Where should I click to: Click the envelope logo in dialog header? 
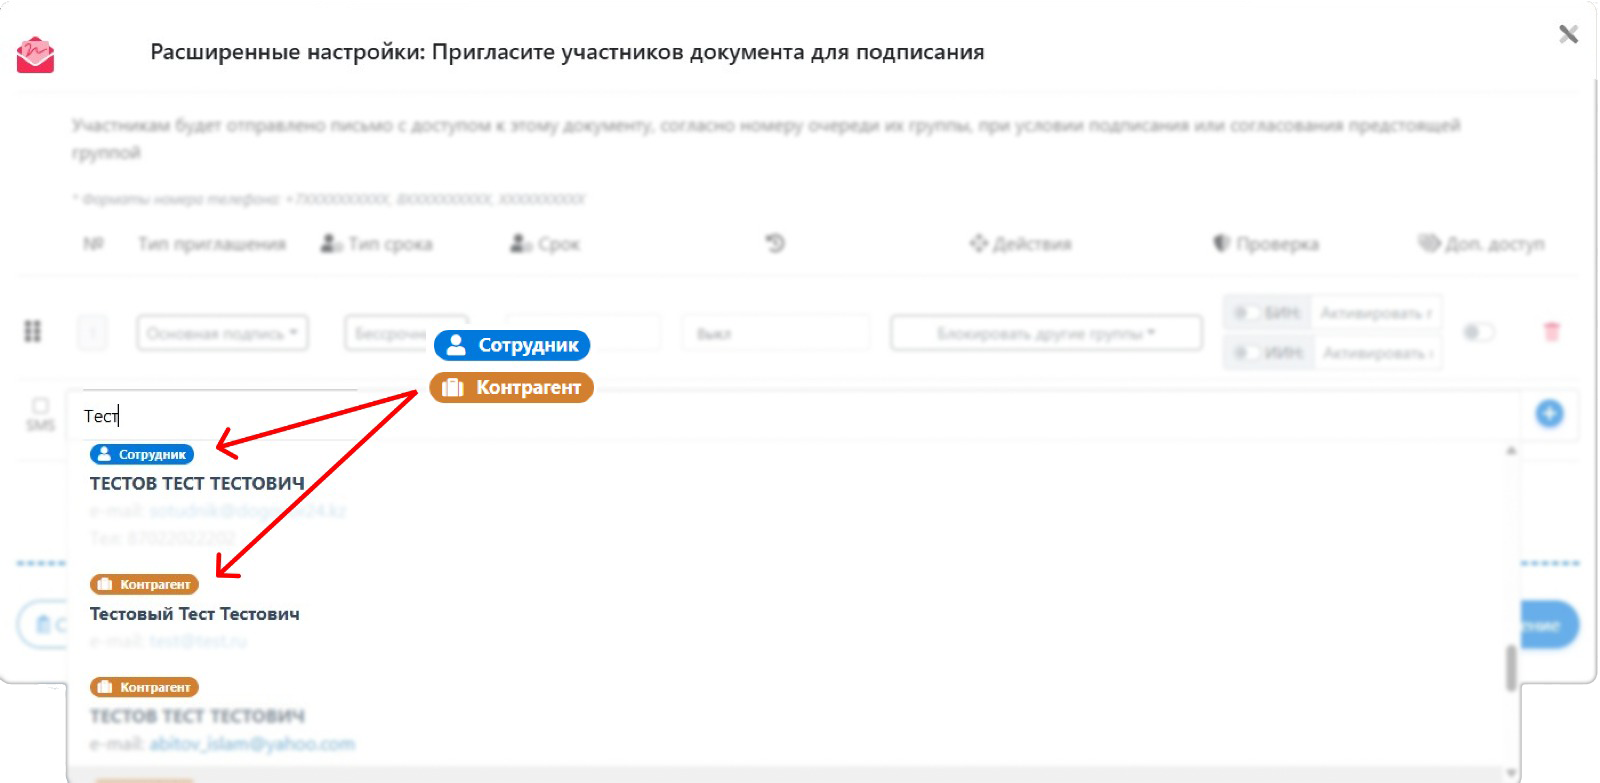point(35,55)
